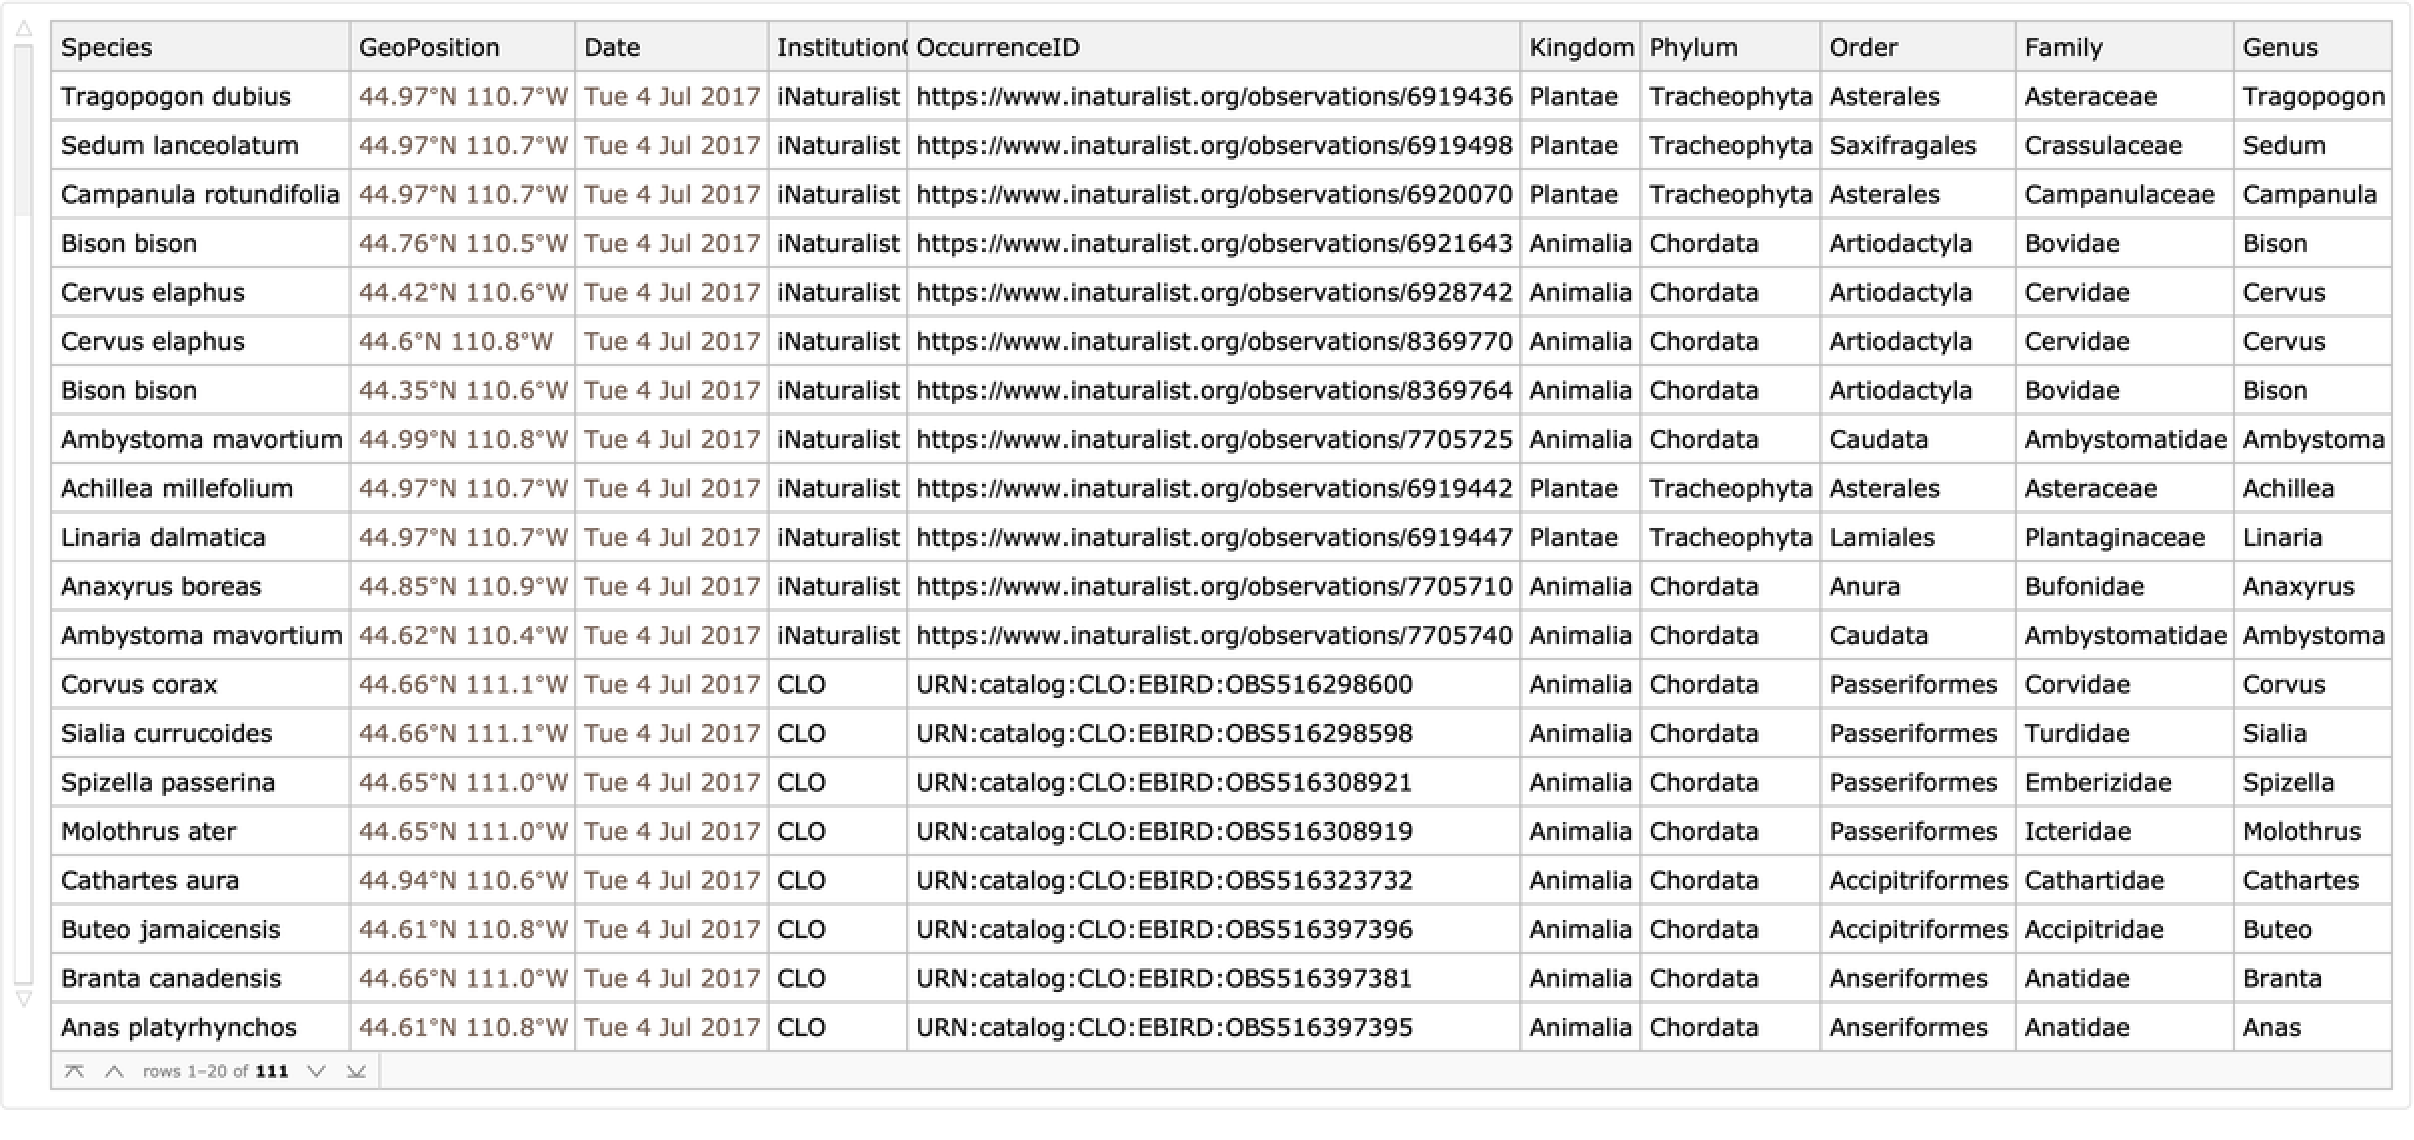
Task: Click the OBS516298600 catalog entry
Action: click(1164, 684)
